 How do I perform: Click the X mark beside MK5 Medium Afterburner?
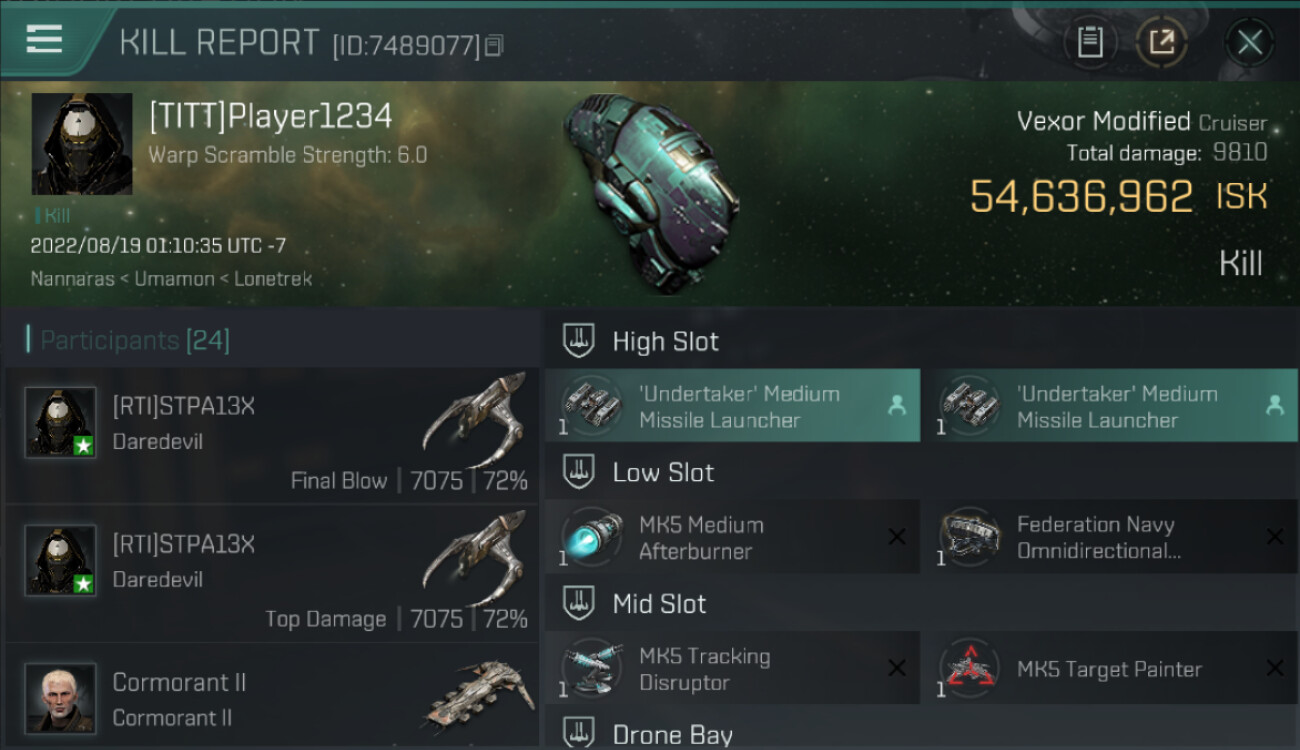point(897,537)
